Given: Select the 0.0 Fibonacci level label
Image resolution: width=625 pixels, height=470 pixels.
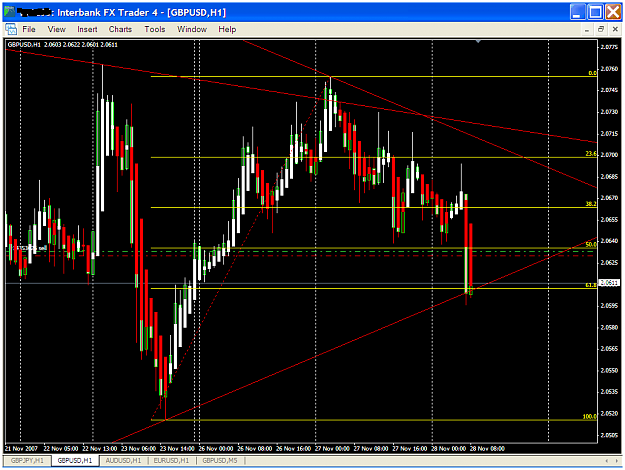Looking at the screenshot, I should point(592,73).
